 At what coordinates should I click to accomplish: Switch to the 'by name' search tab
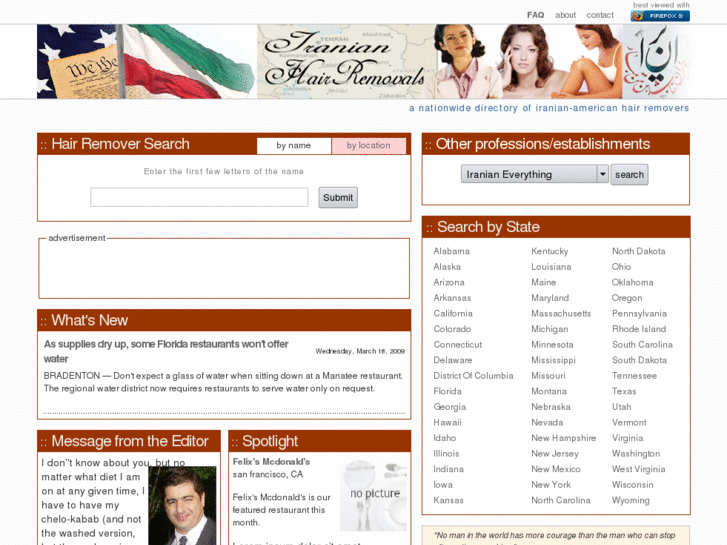pos(294,145)
